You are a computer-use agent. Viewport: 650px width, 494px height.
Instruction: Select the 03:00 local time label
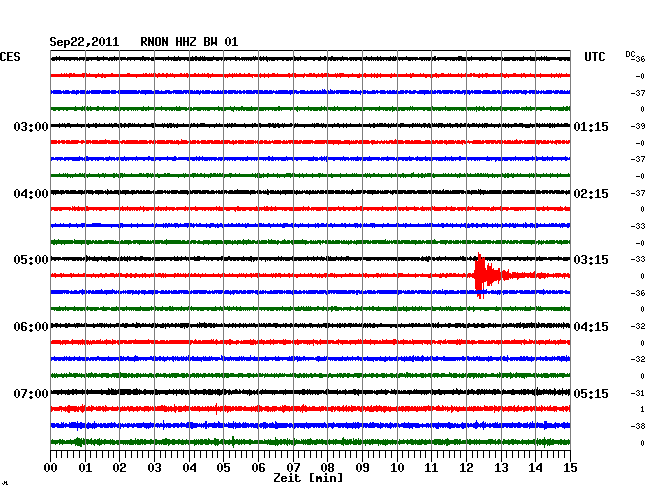click(x=31, y=126)
